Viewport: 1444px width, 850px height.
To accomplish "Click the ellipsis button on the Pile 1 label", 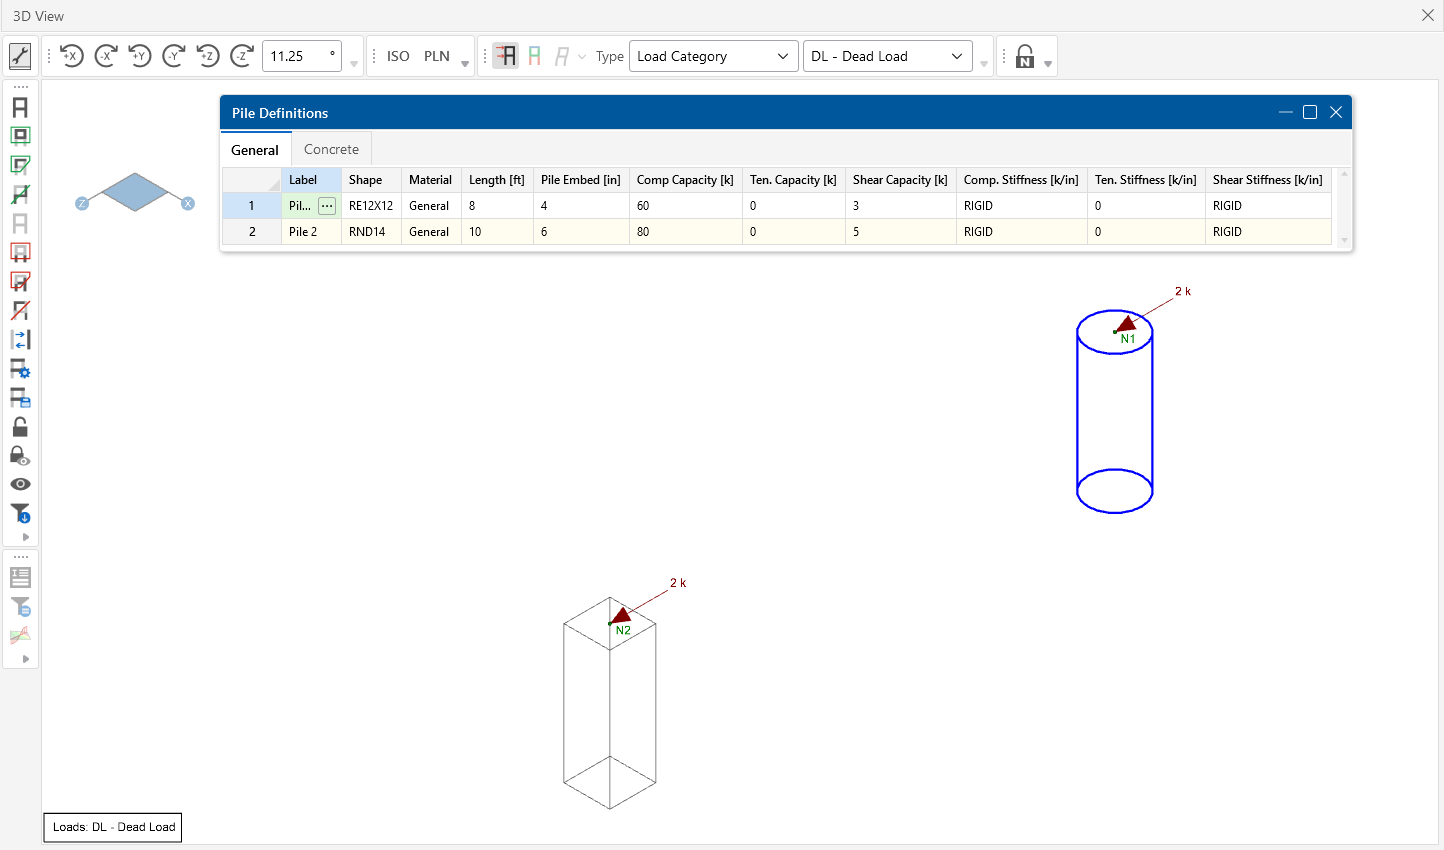I will (x=327, y=205).
